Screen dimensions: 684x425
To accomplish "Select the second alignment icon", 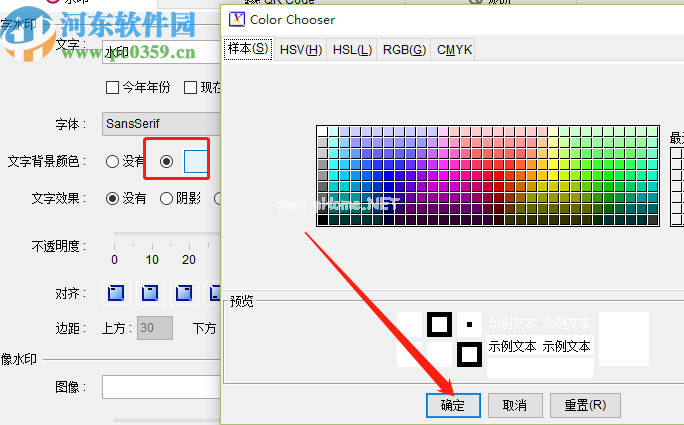I will [150, 293].
